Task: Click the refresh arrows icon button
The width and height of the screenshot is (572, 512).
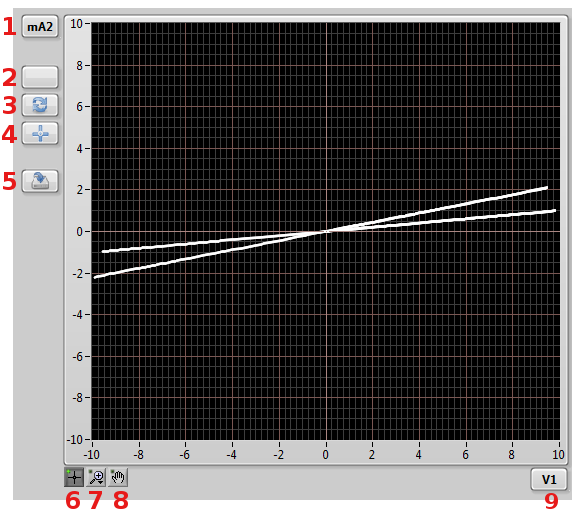Action: 40,105
